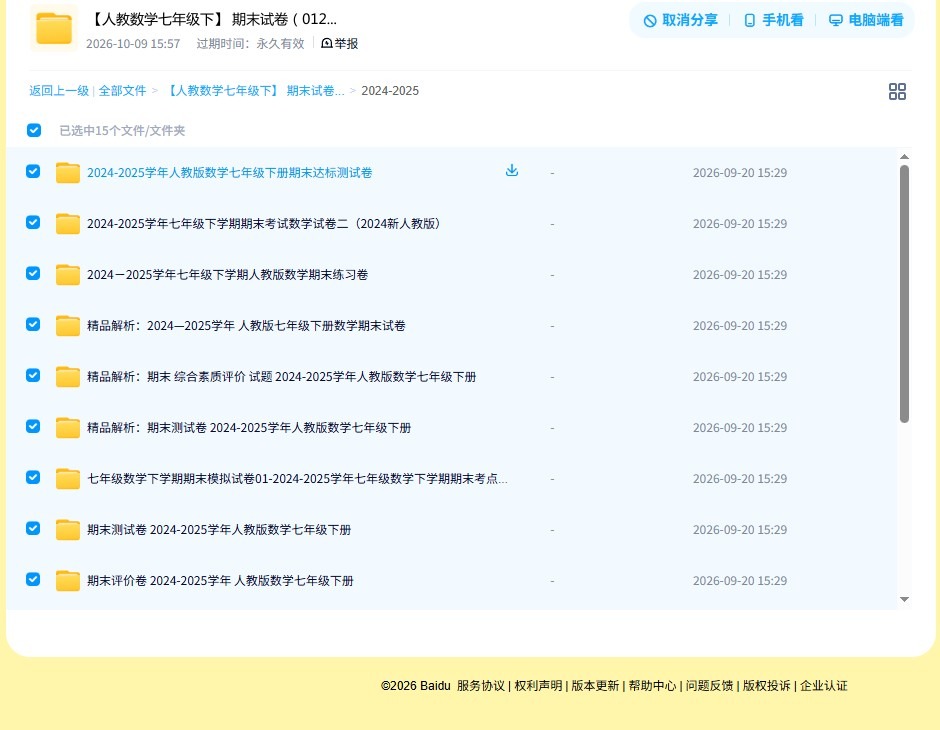Image resolution: width=940 pixels, height=730 pixels.
Task: Open 版本更新 footer link
Action: pos(595,686)
